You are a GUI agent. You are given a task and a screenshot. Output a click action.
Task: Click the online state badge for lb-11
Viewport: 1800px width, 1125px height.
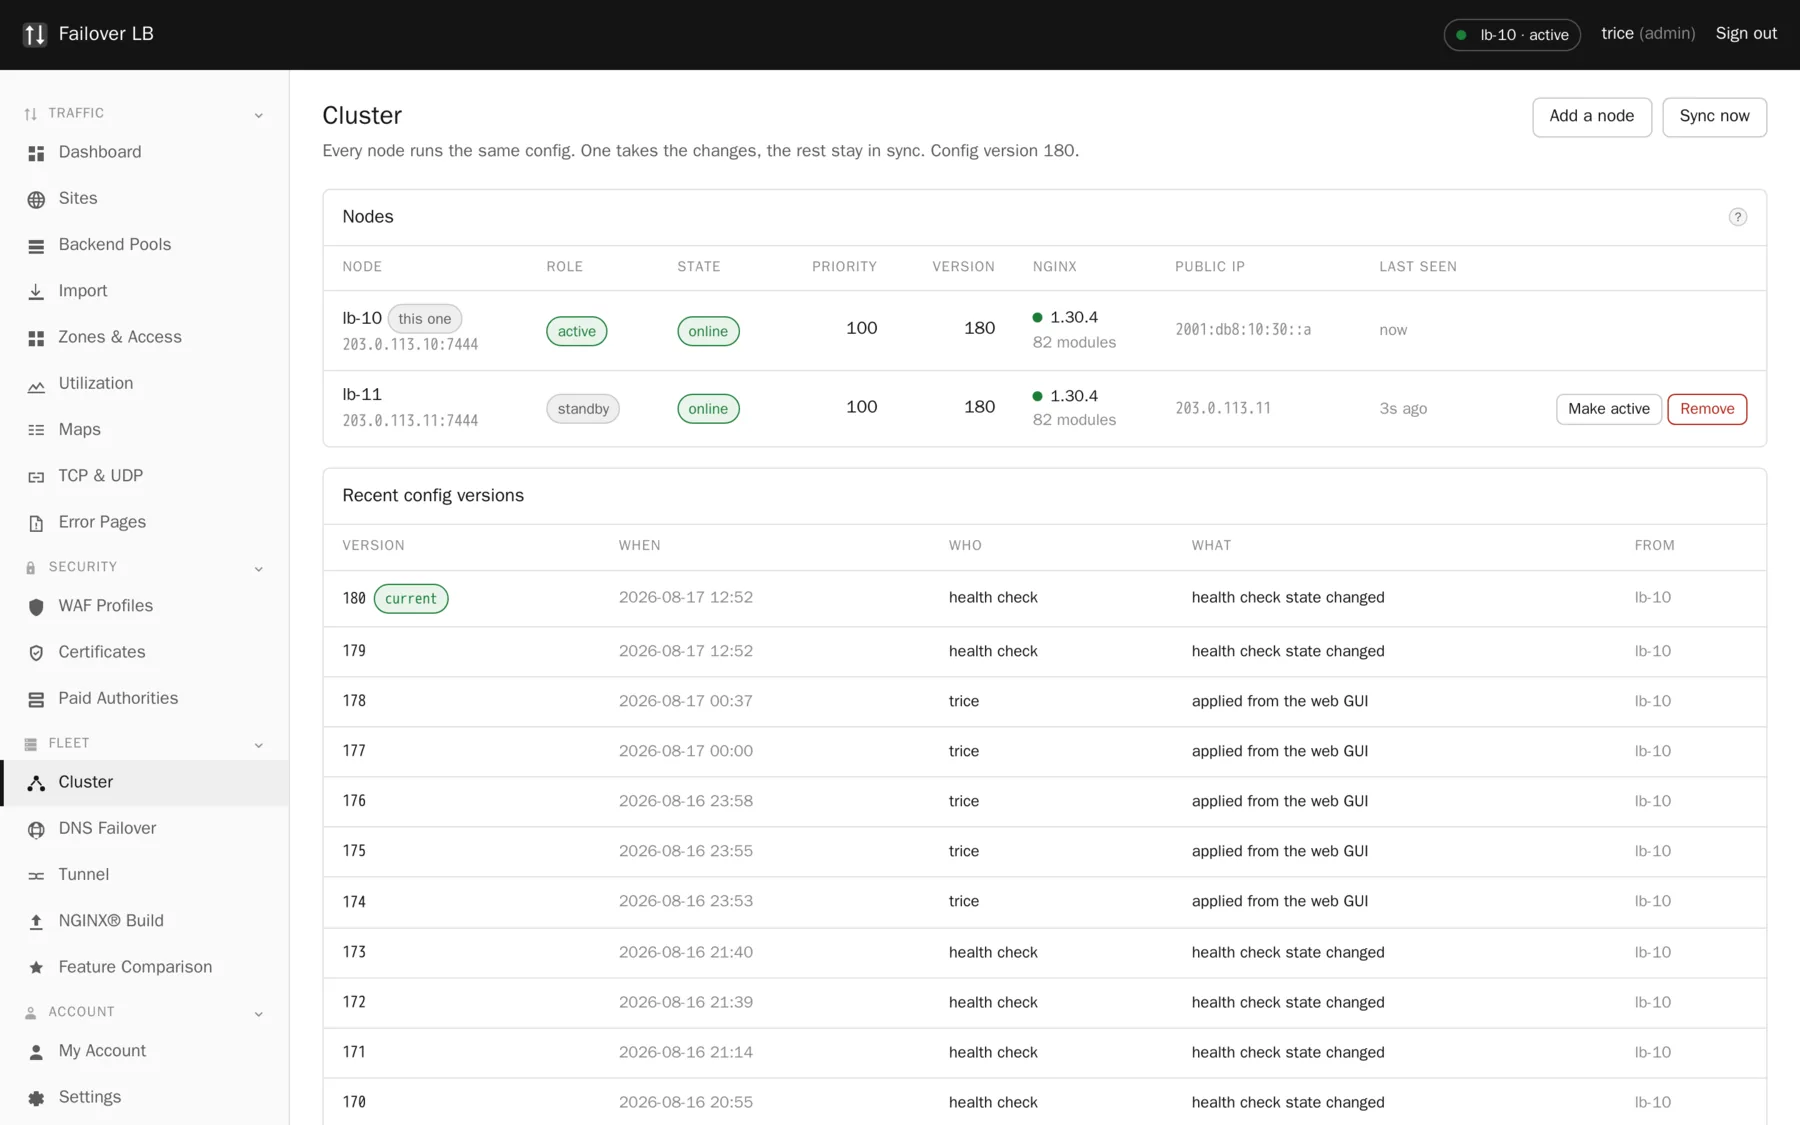708,408
